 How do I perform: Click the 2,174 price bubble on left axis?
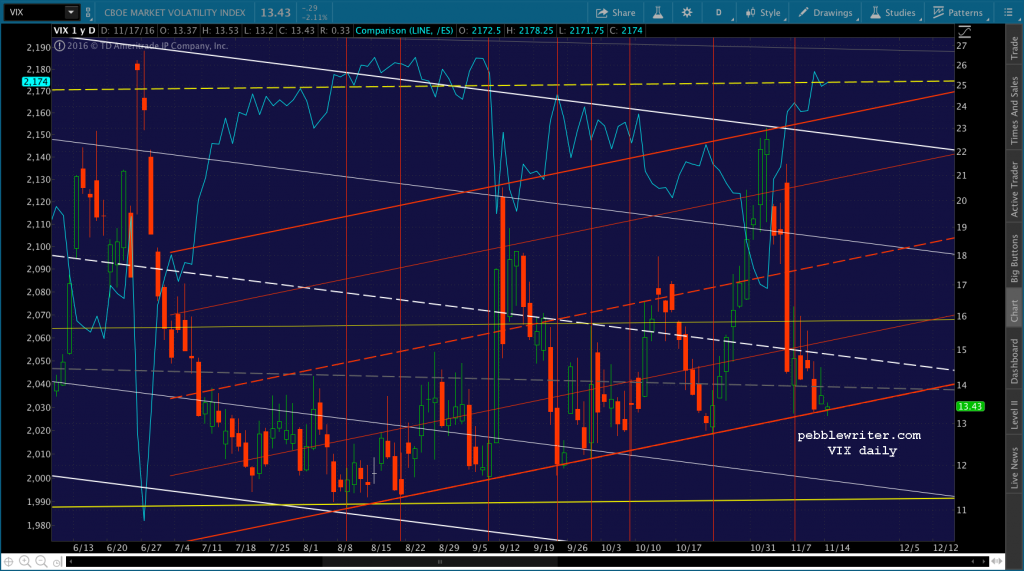(35, 82)
